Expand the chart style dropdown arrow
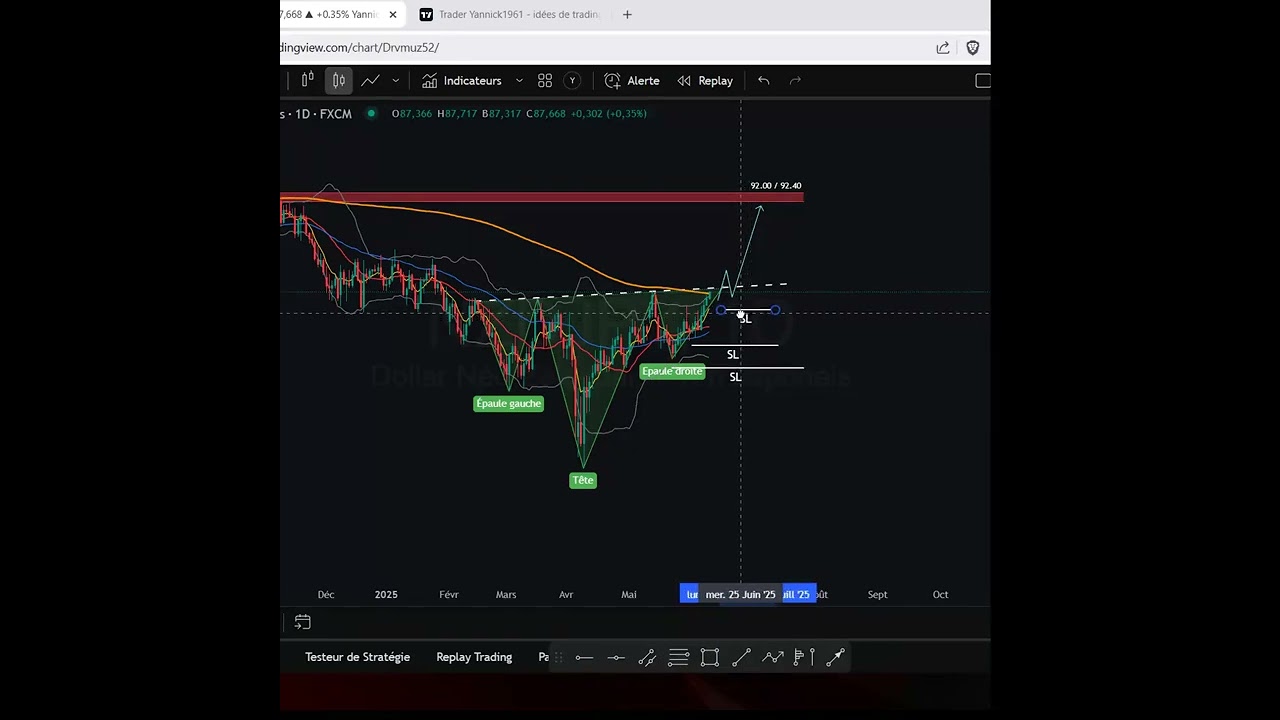 pyautogui.click(x=396, y=81)
